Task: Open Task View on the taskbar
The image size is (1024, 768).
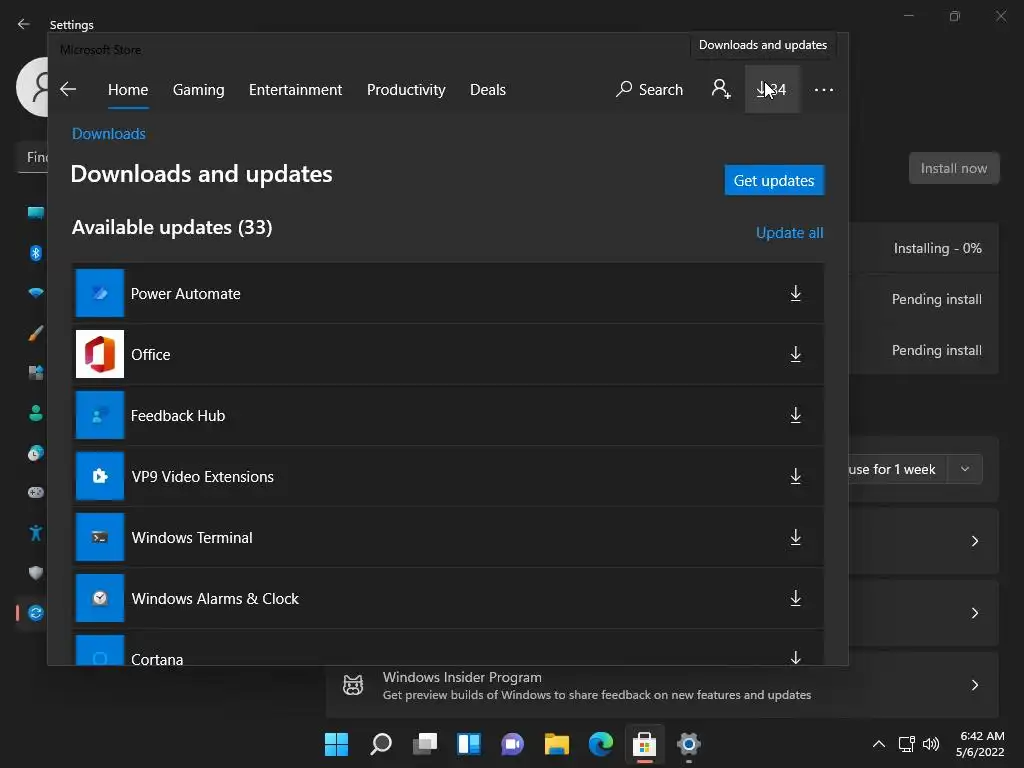Action: pos(424,744)
